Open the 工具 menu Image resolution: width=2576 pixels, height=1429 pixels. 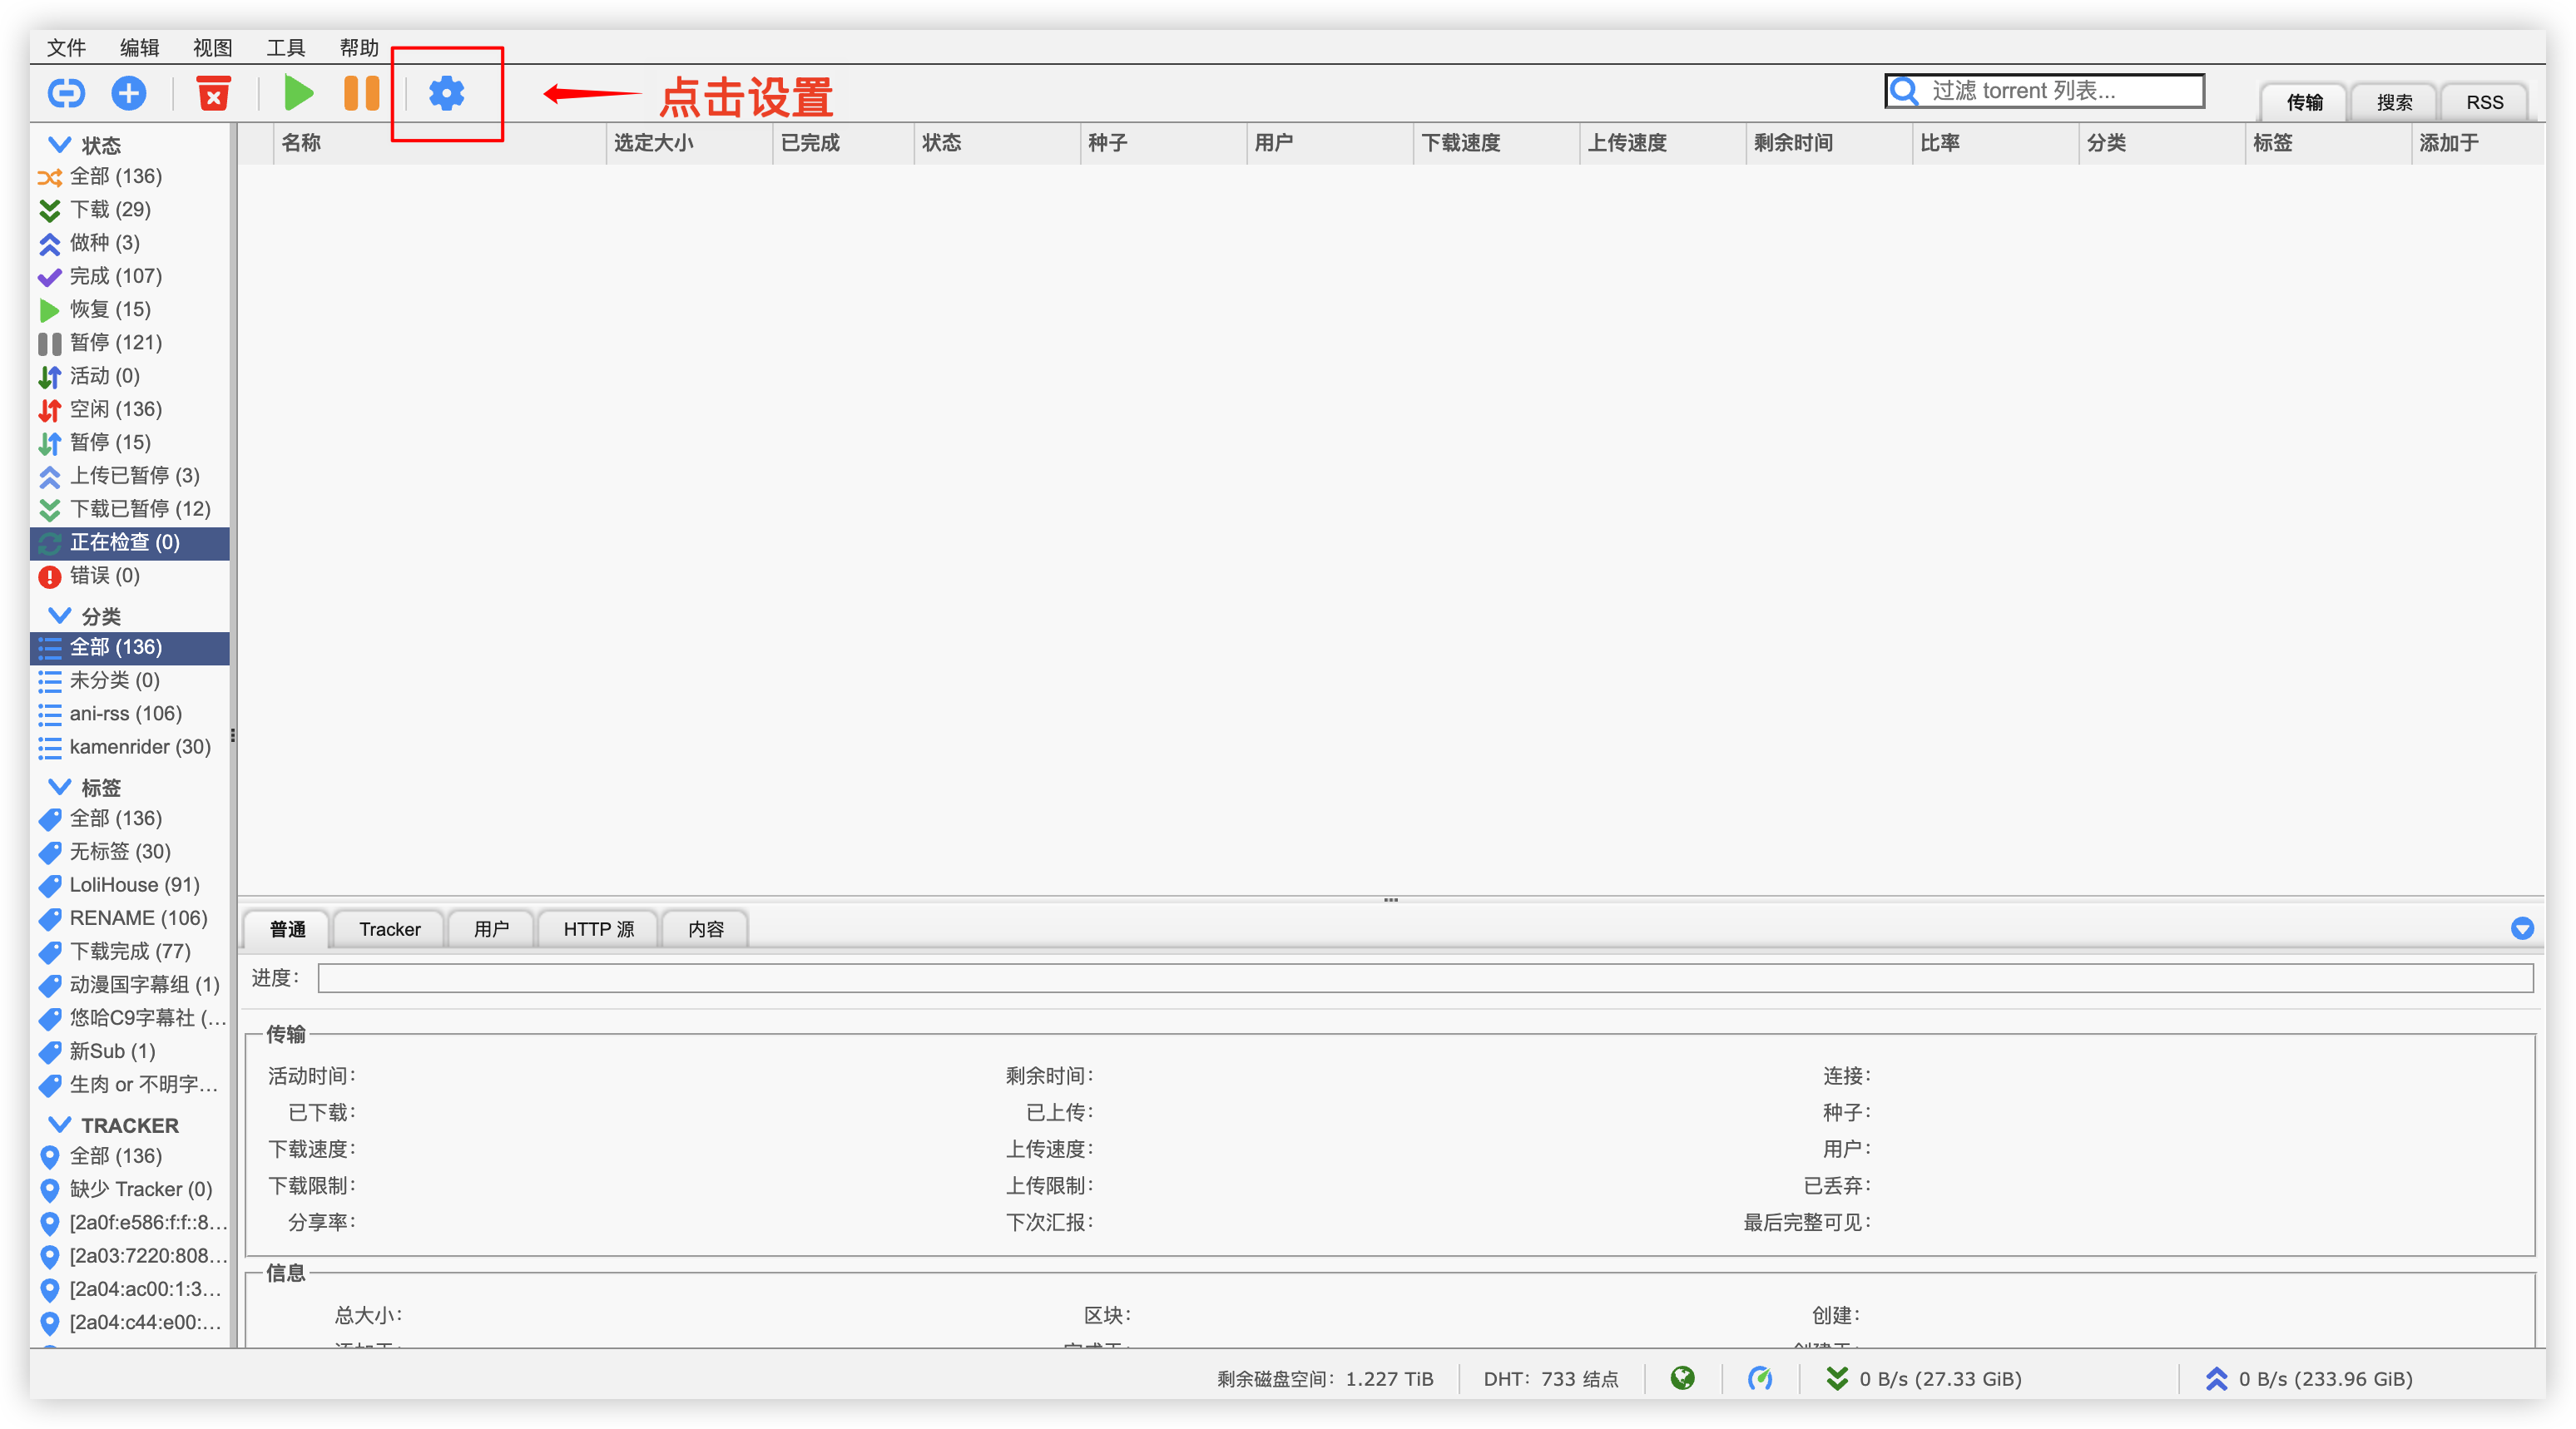tap(285, 47)
